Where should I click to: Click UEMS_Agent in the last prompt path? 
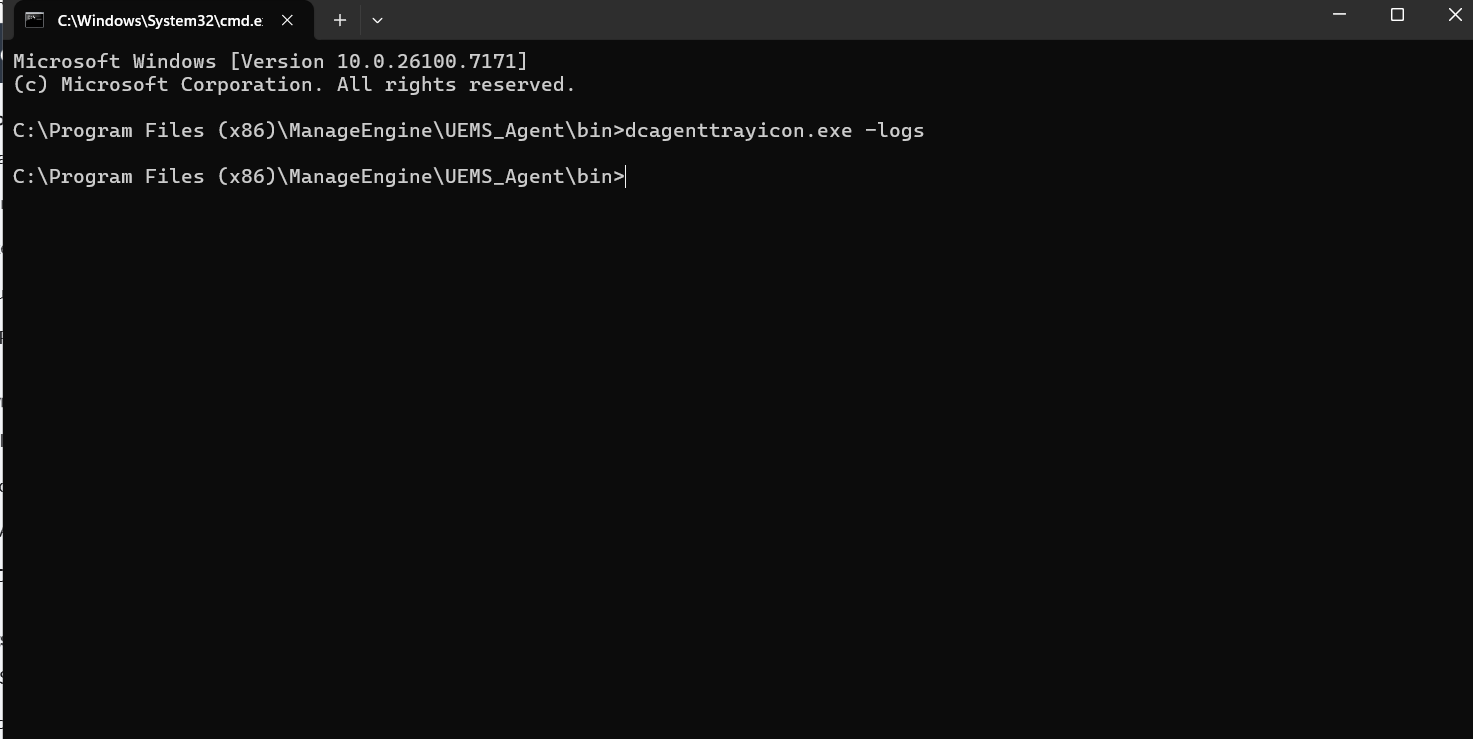[x=504, y=177]
